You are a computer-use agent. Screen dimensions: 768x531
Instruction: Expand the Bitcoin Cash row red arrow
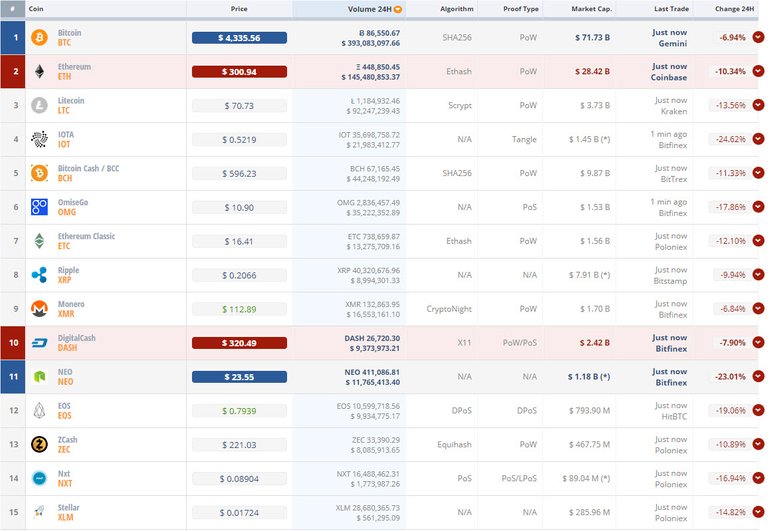tap(758, 172)
